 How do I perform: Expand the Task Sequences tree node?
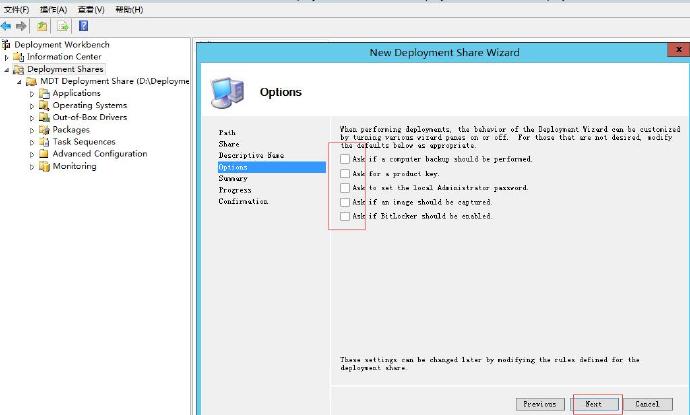(x=32, y=143)
